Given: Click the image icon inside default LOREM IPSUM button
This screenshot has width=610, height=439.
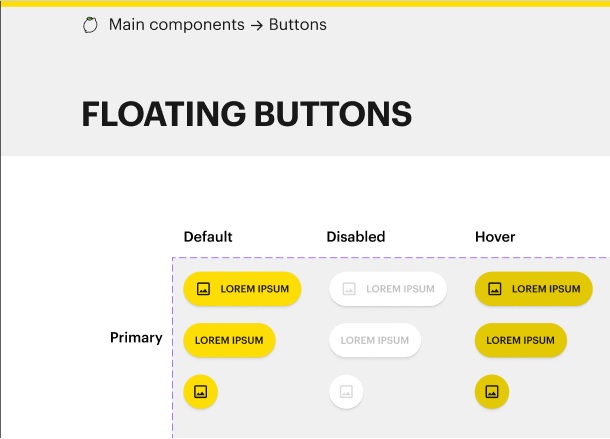Looking at the screenshot, I should [204, 289].
